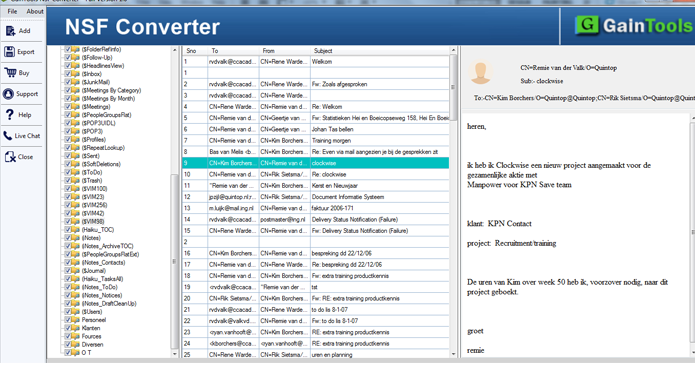Toggle the (Haiku_TOC) checkbox
The height and width of the screenshot is (366, 695).
coord(68,230)
